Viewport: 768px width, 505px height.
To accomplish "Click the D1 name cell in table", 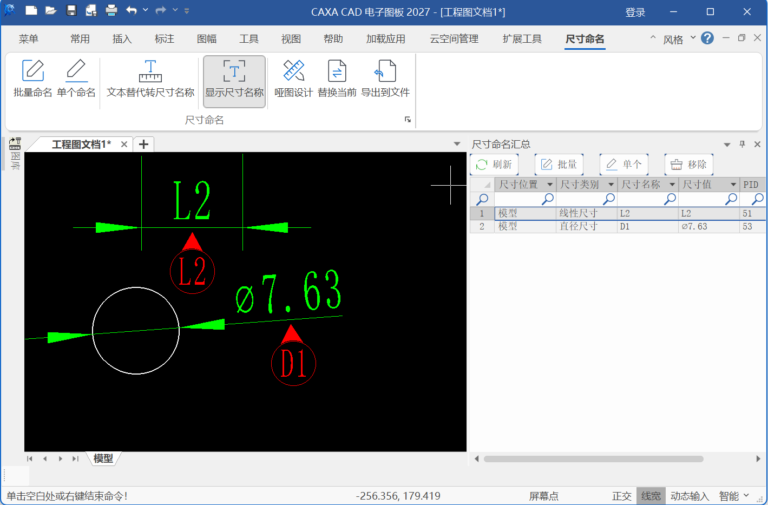I will tap(648, 226).
